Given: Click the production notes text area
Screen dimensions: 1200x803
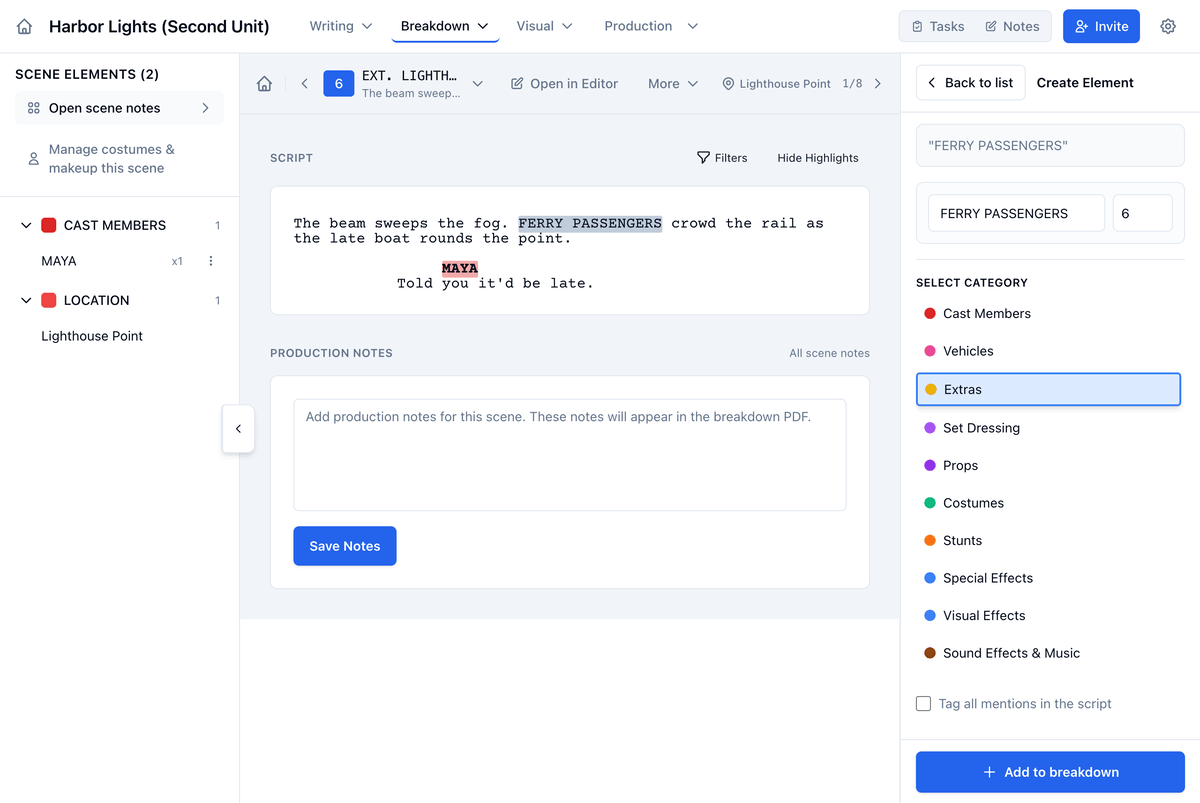Looking at the screenshot, I should [x=570, y=455].
